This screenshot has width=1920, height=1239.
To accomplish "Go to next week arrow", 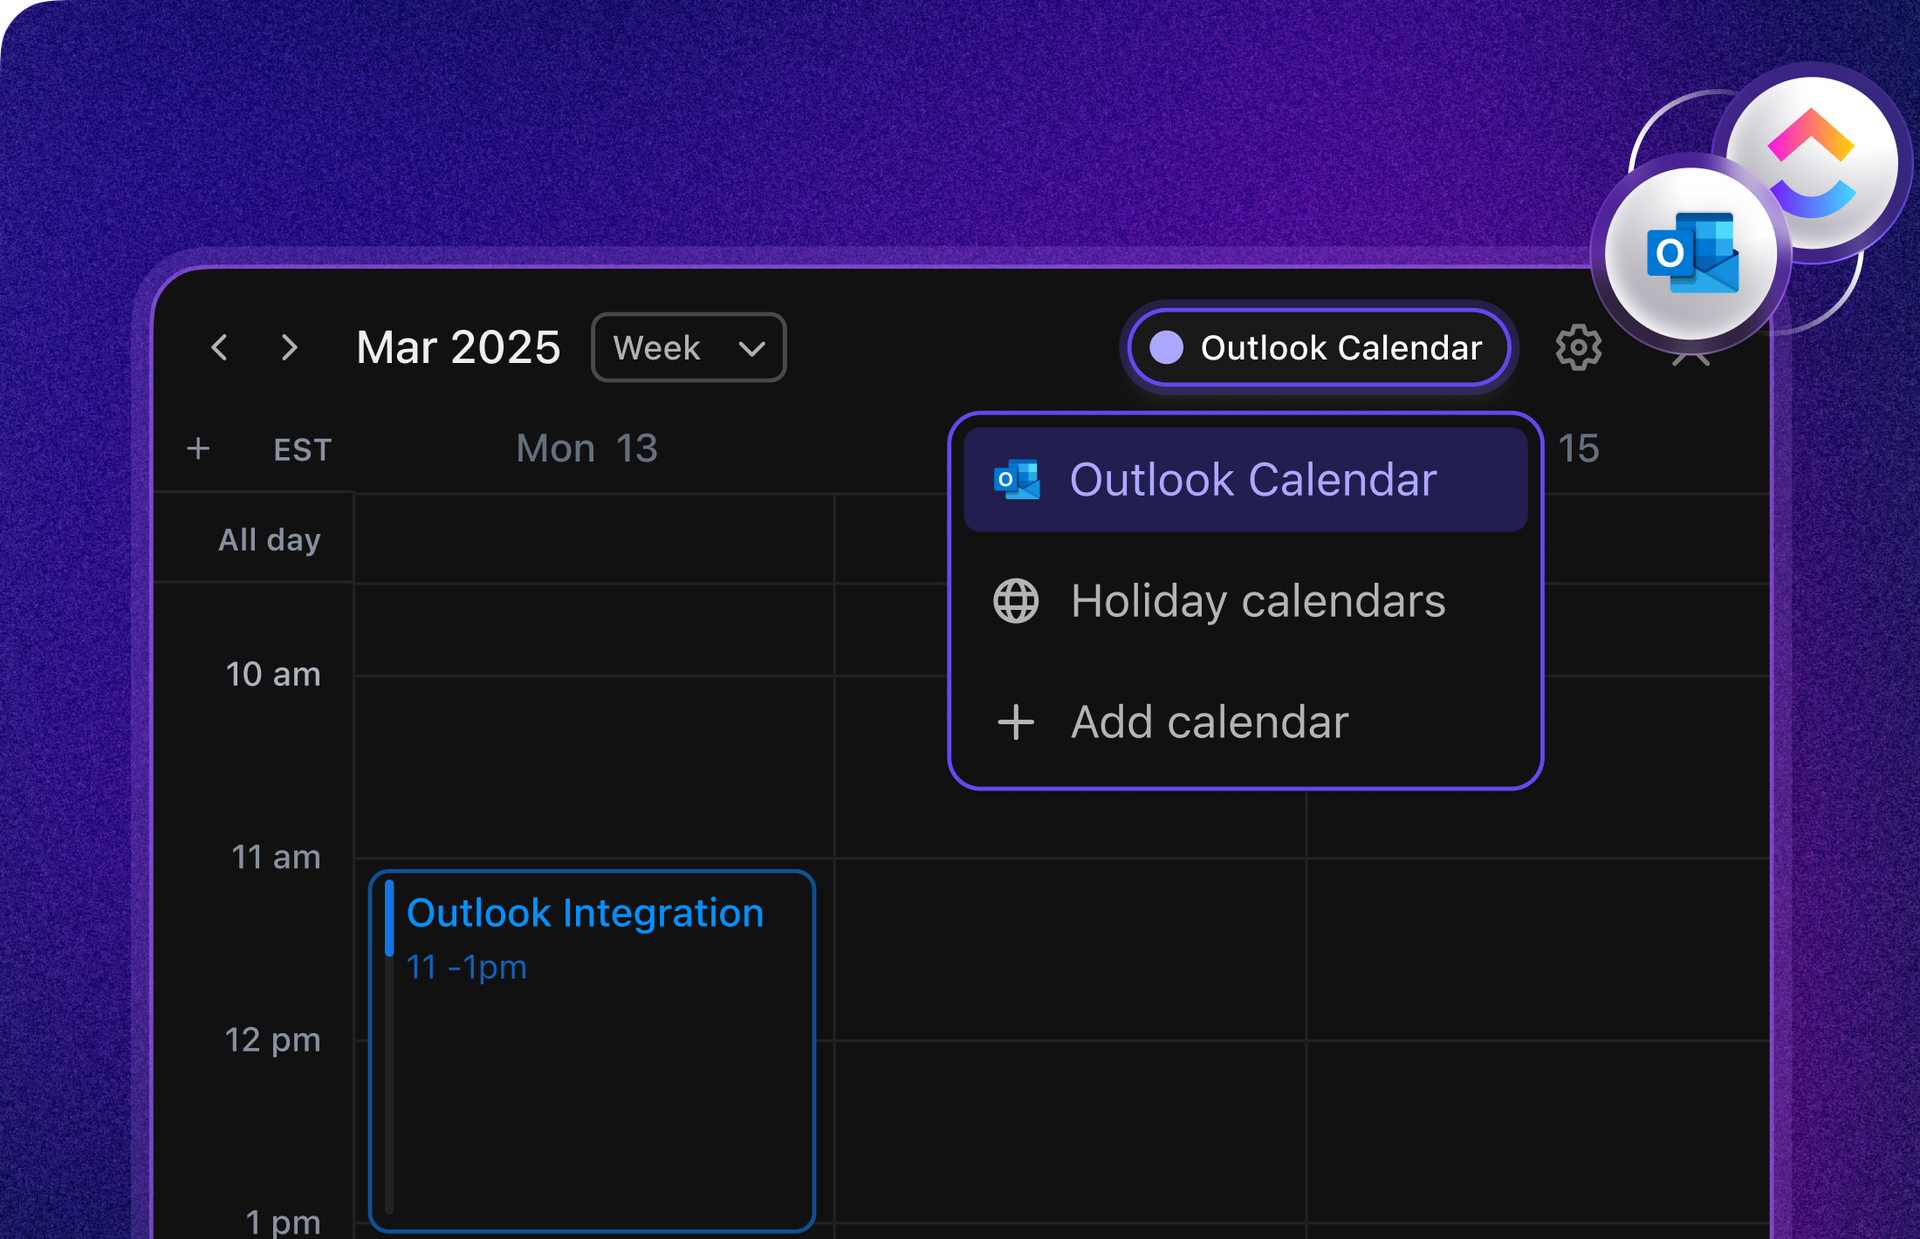I will pos(290,348).
